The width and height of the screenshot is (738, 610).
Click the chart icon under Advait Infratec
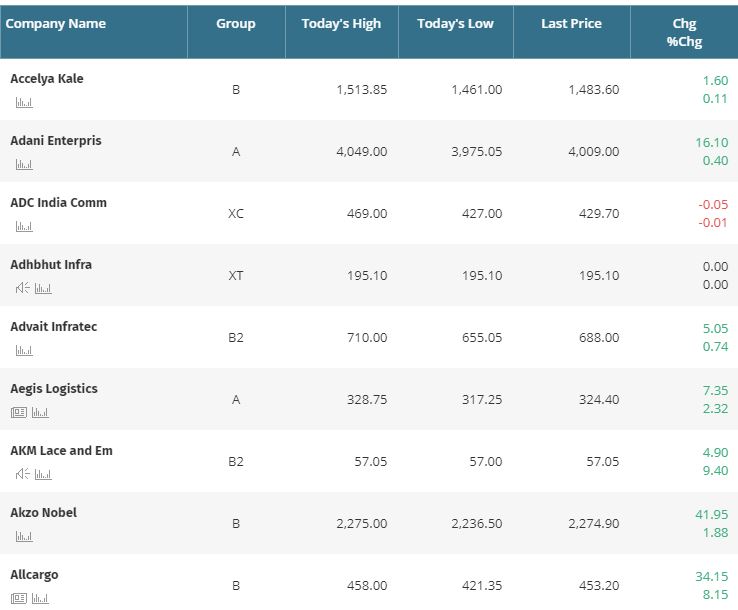coord(24,350)
